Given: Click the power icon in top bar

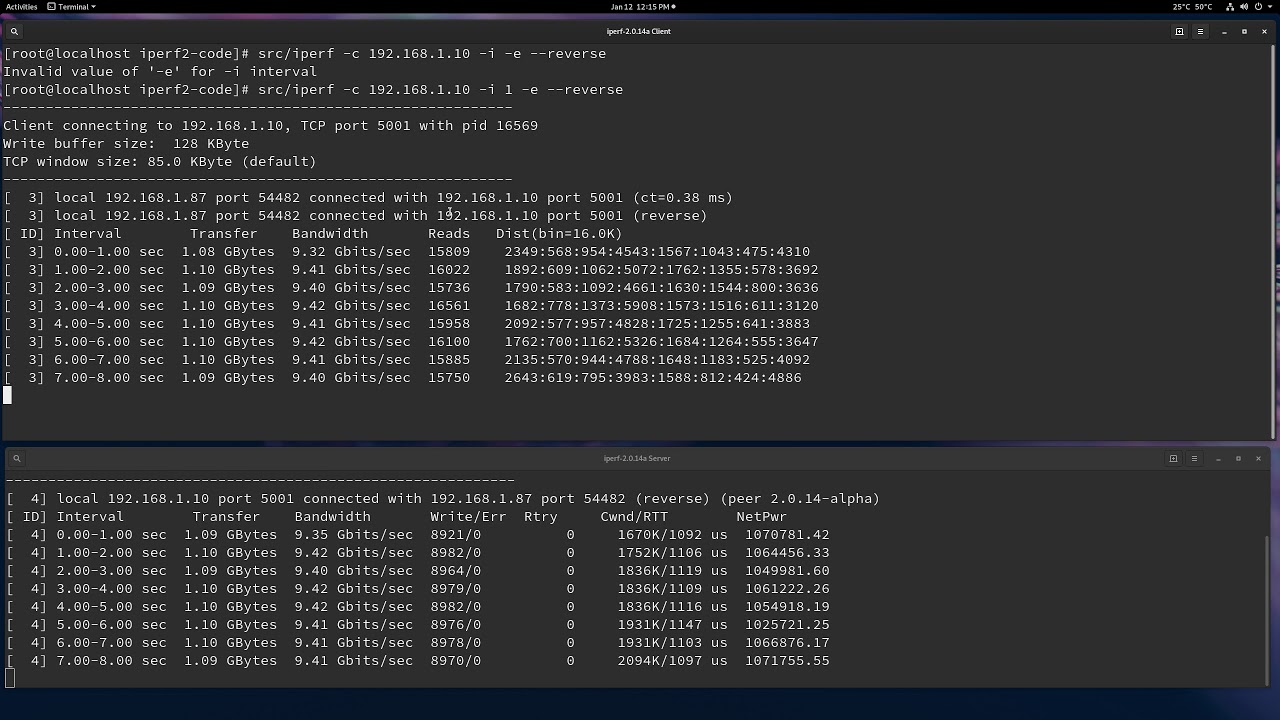Looking at the screenshot, I should coord(1258,6).
